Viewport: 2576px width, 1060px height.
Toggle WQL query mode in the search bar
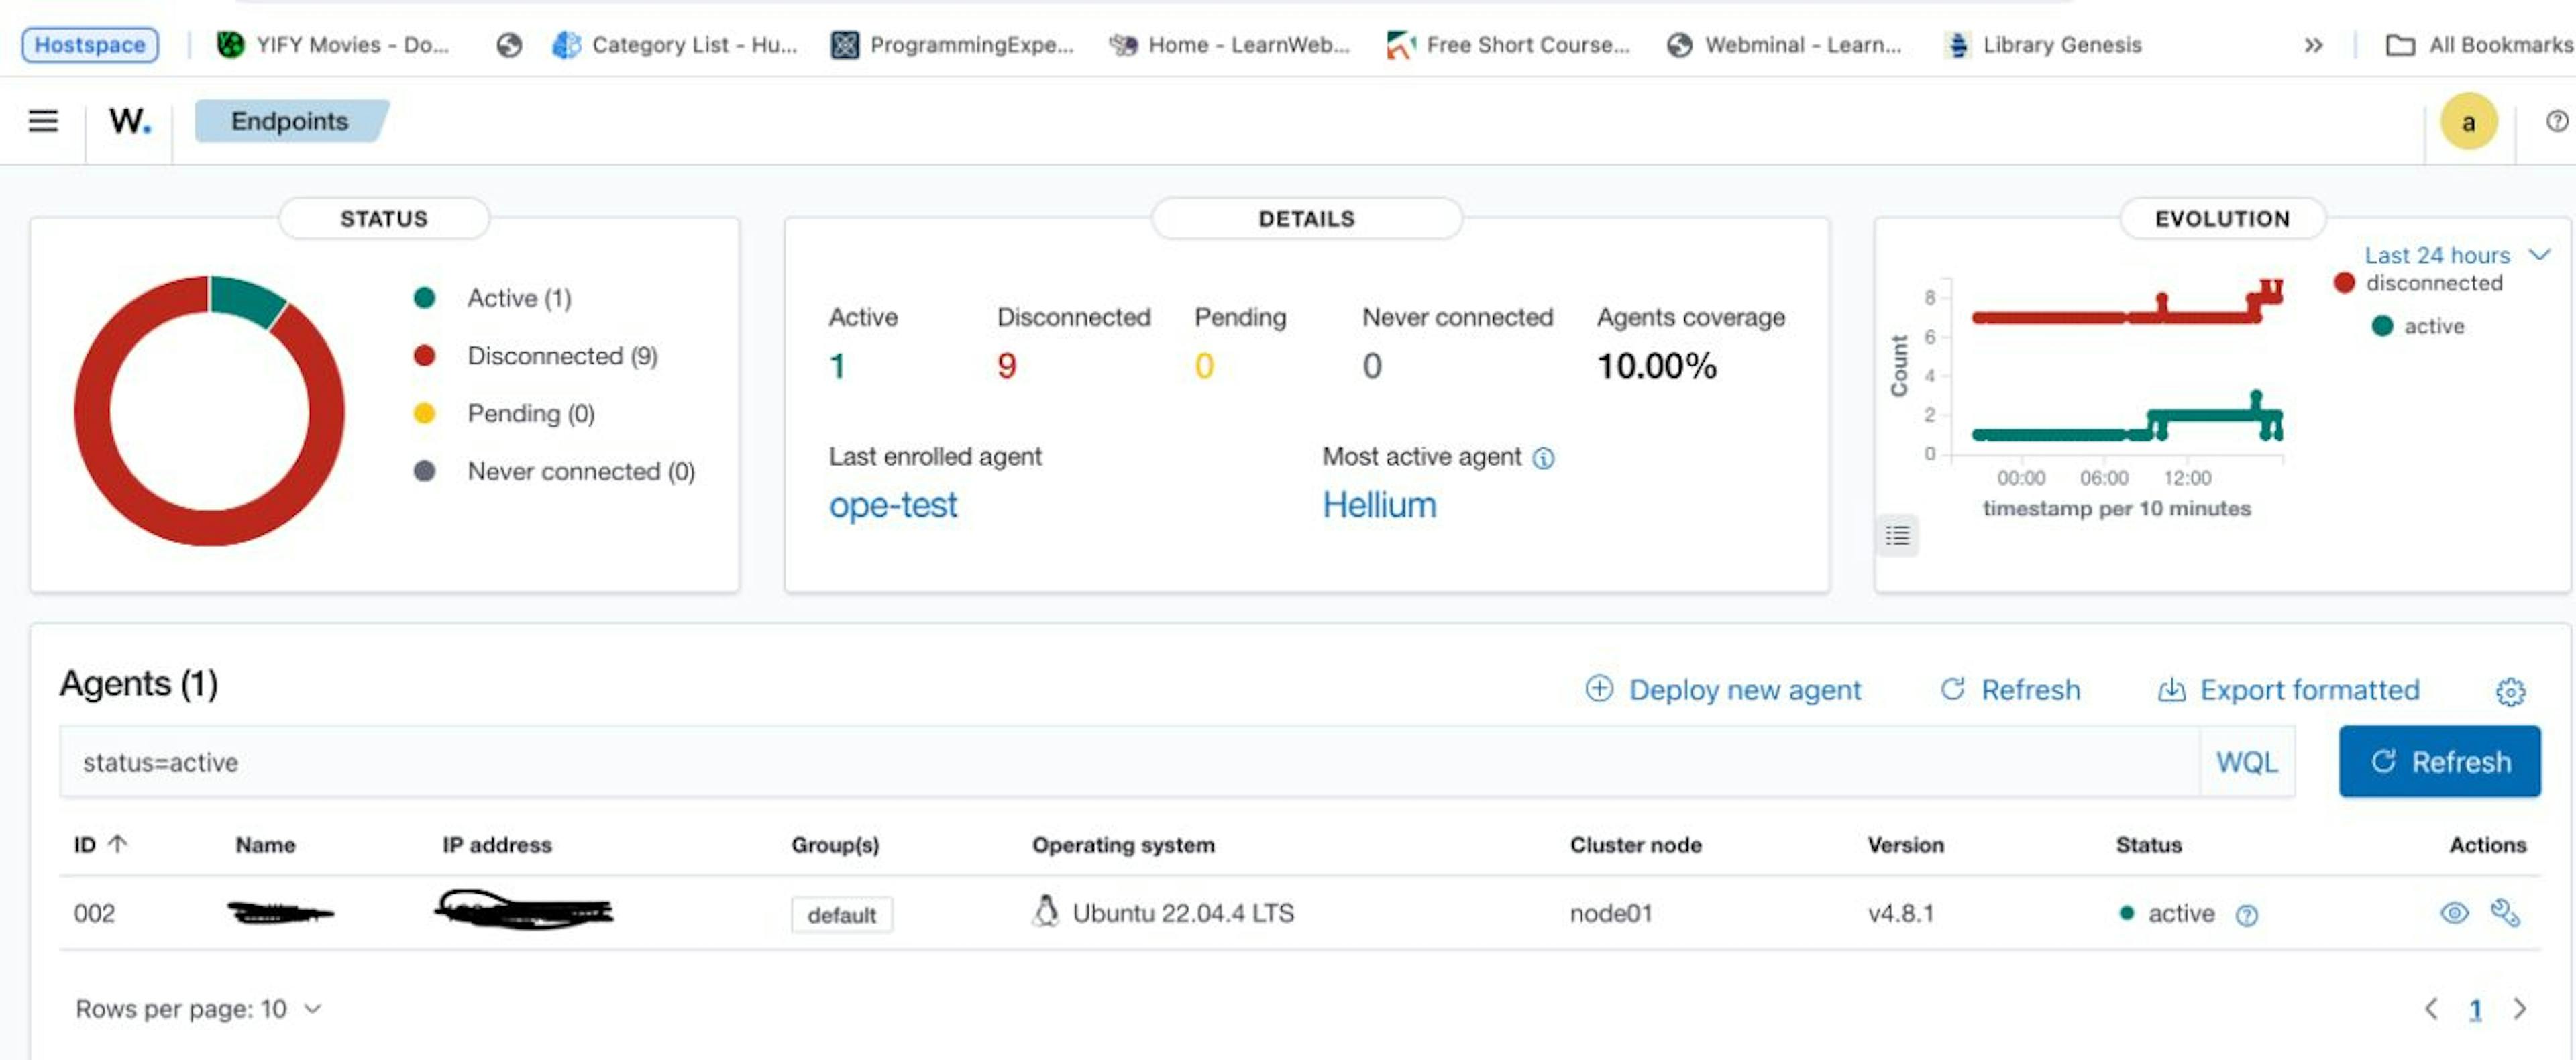[x=2246, y=762]
